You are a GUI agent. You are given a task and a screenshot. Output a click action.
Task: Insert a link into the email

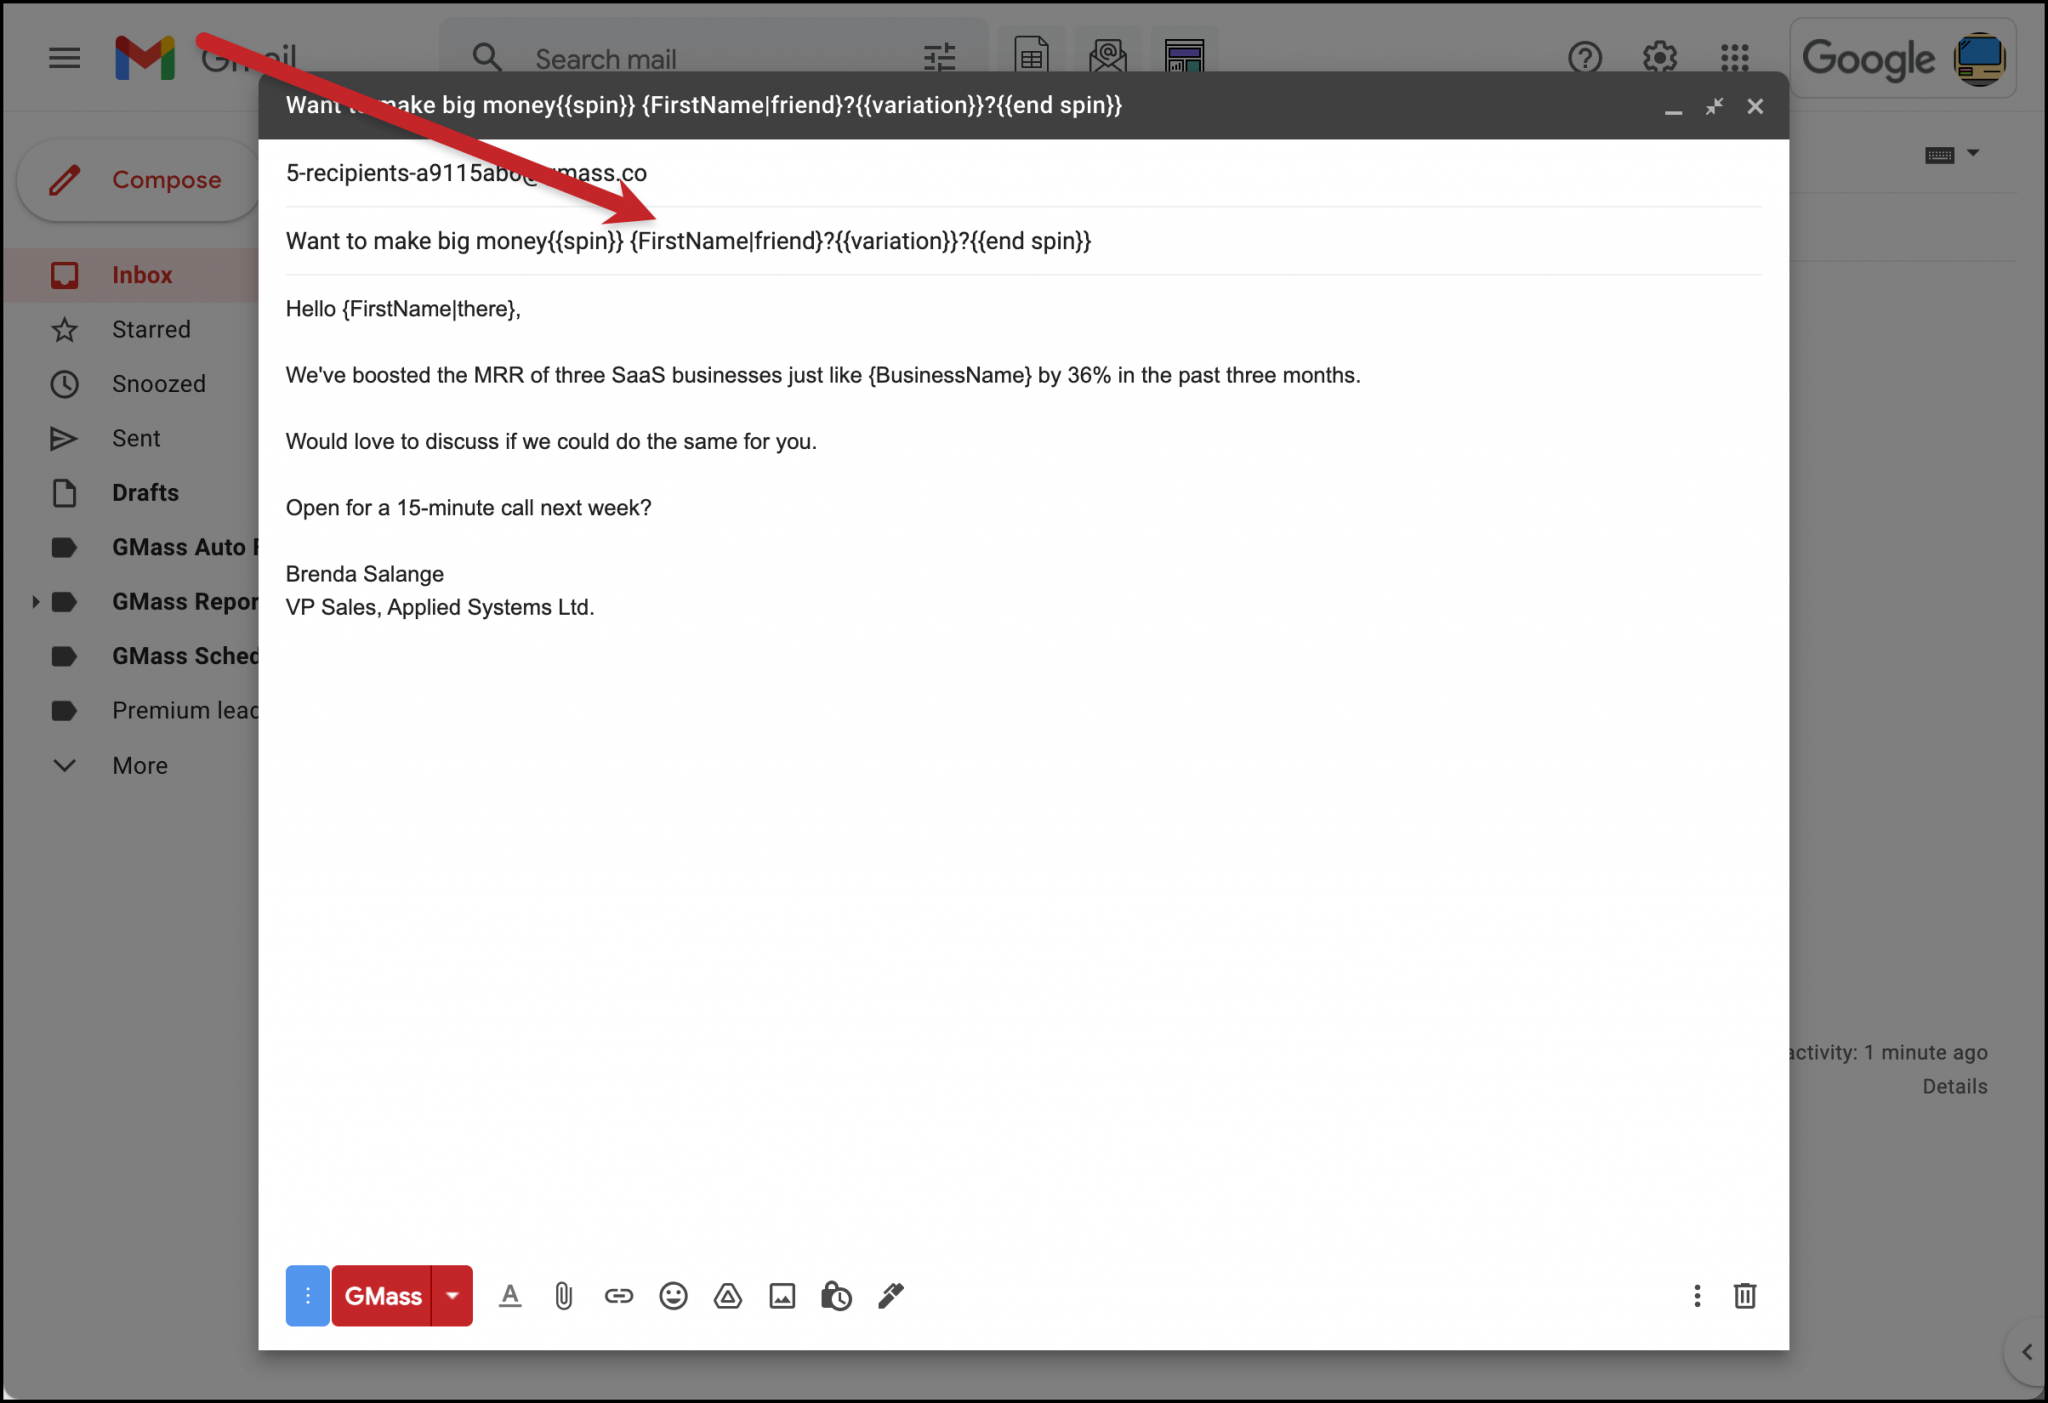coord(618,1295)
